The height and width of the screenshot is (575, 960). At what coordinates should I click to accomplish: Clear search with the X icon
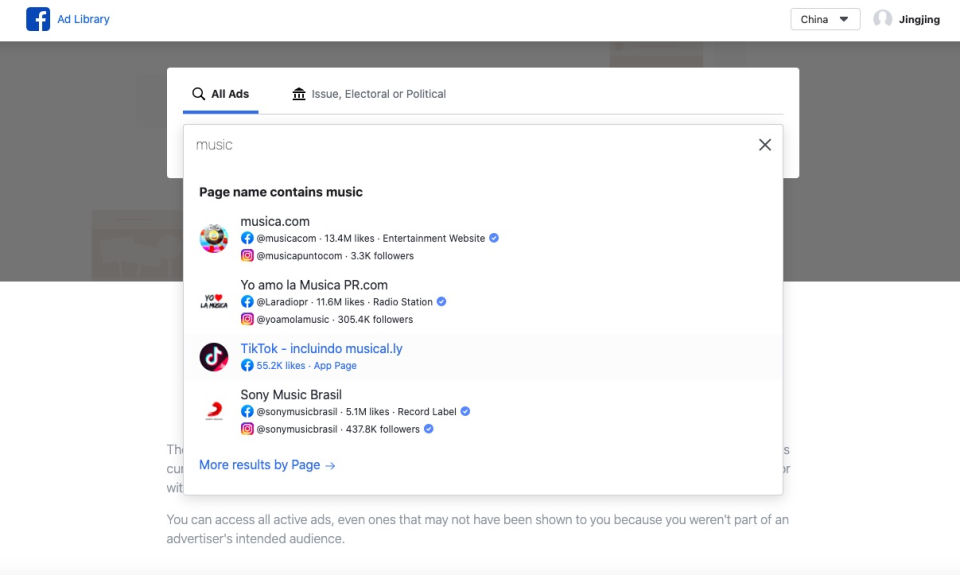pos(765,145)
